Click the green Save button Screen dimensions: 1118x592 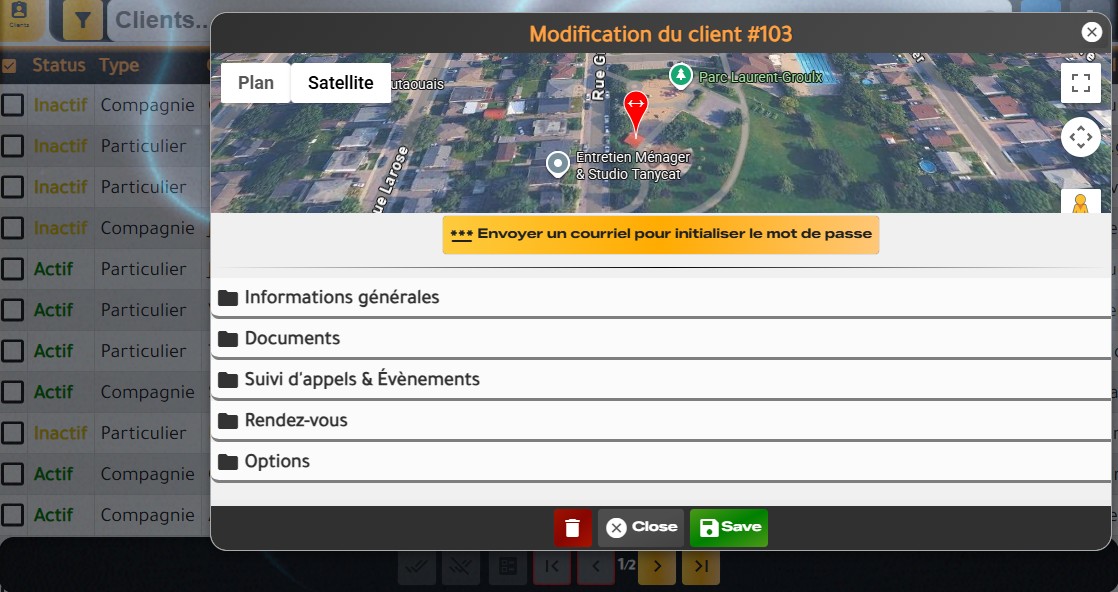(x=729, y=528)
